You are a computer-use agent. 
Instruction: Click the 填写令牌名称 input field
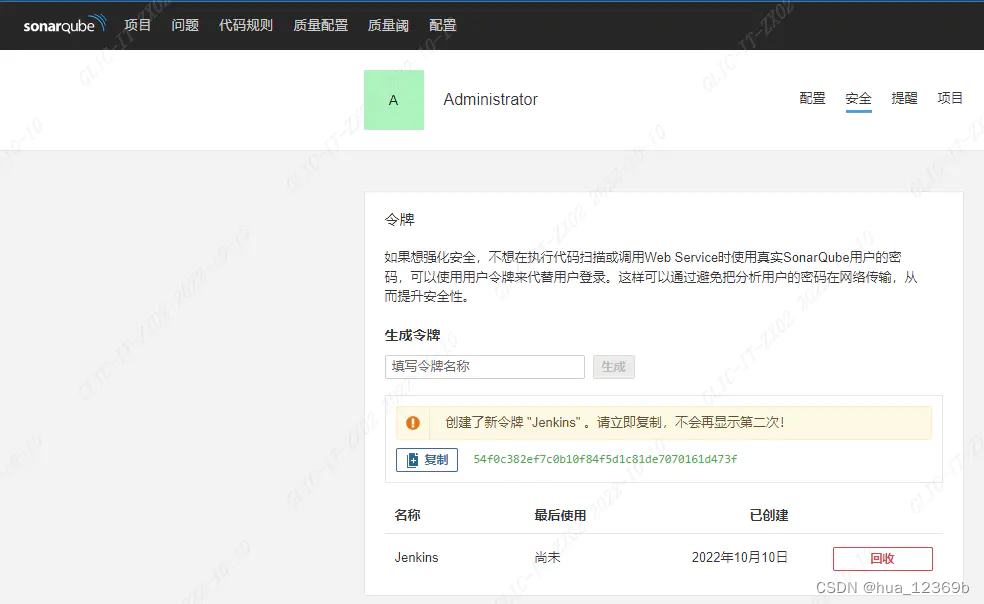coord(484,367)
